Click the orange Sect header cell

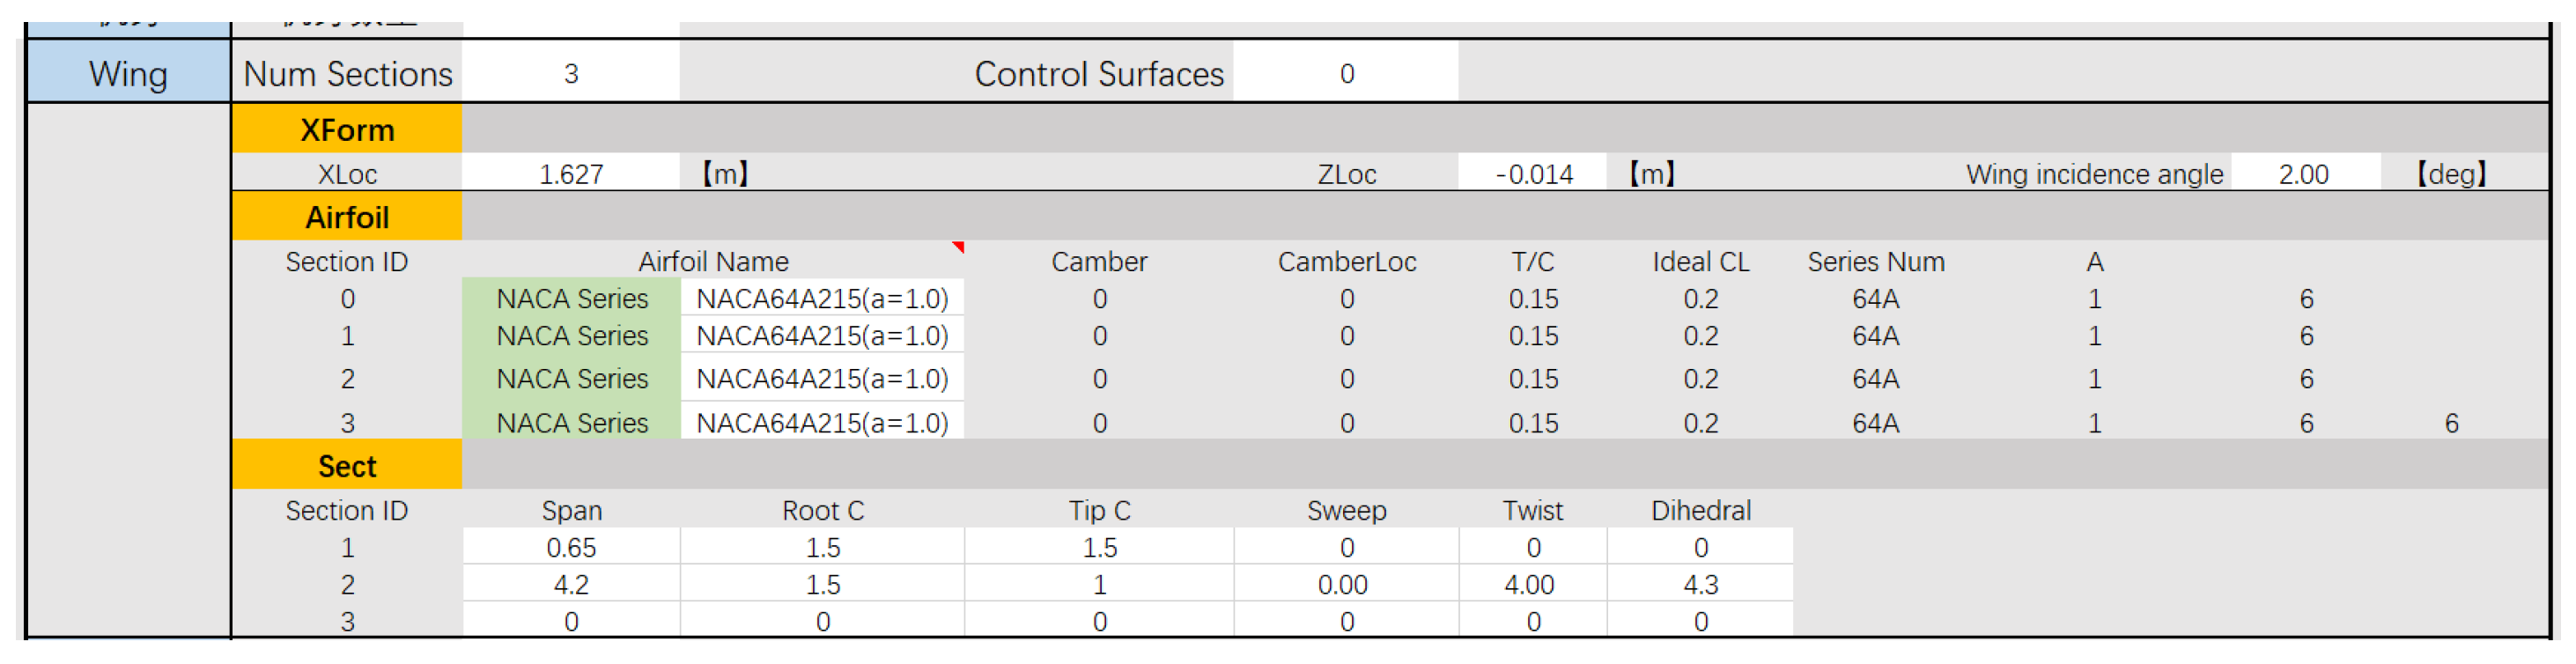pyautogui.click(x=347, y=467)
